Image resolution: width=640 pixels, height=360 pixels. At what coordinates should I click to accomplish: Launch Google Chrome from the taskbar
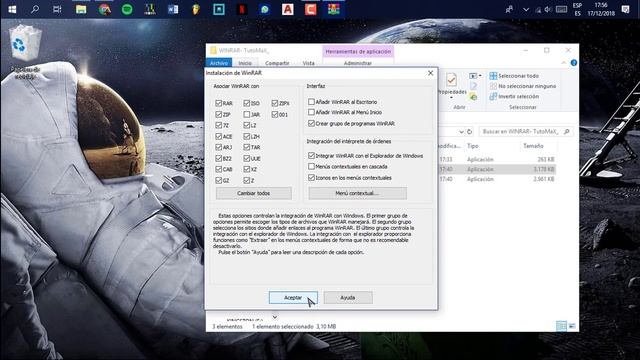click(x=104, y=9)
